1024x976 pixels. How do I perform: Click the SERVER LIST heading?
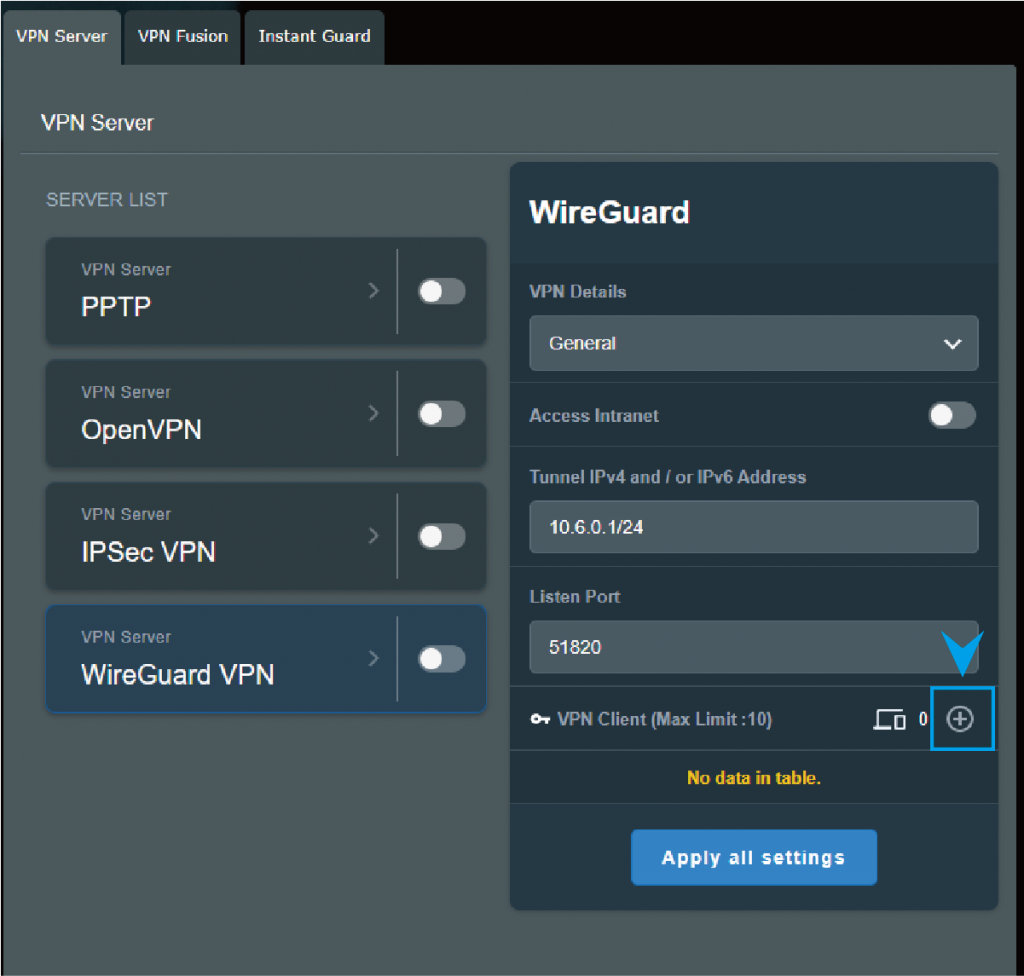tap(106, 199)
